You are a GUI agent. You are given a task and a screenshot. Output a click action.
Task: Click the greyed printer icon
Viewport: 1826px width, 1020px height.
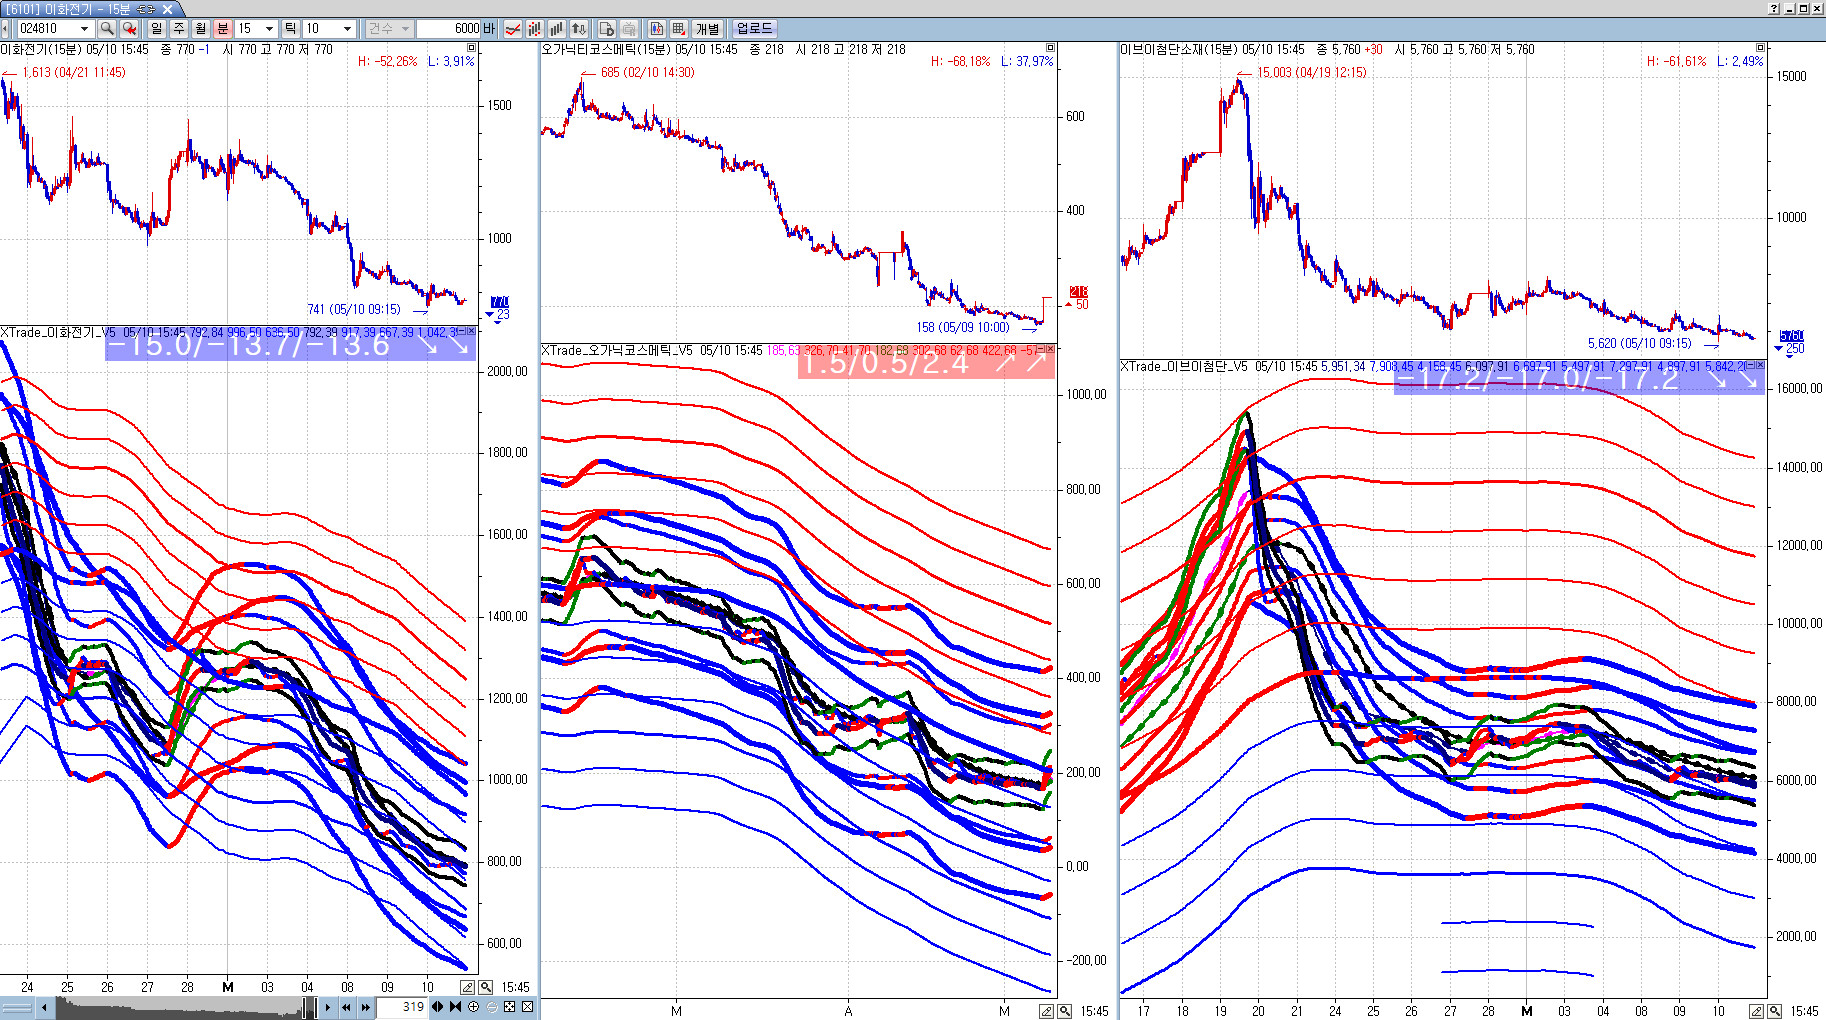629,29
